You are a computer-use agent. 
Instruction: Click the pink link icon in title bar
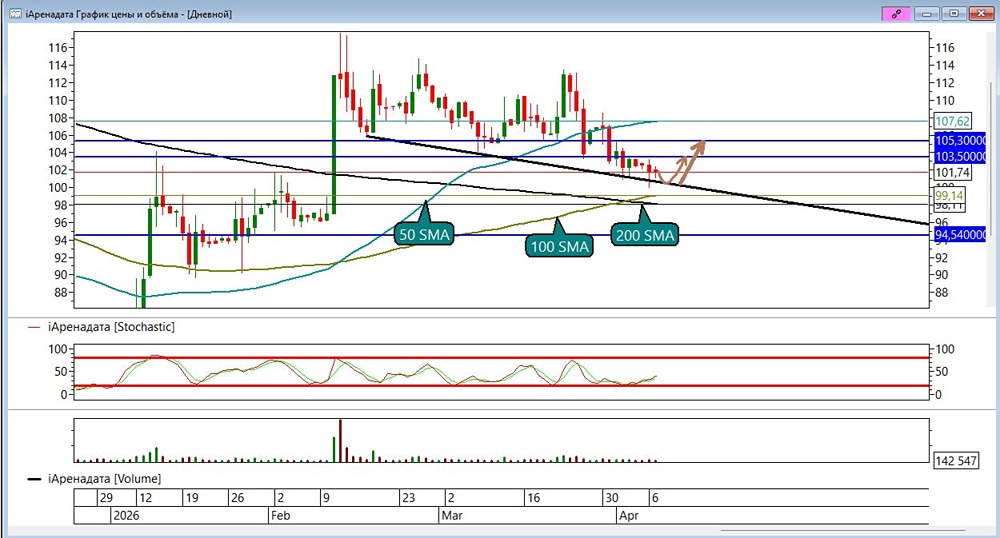(x=895, y=13)
